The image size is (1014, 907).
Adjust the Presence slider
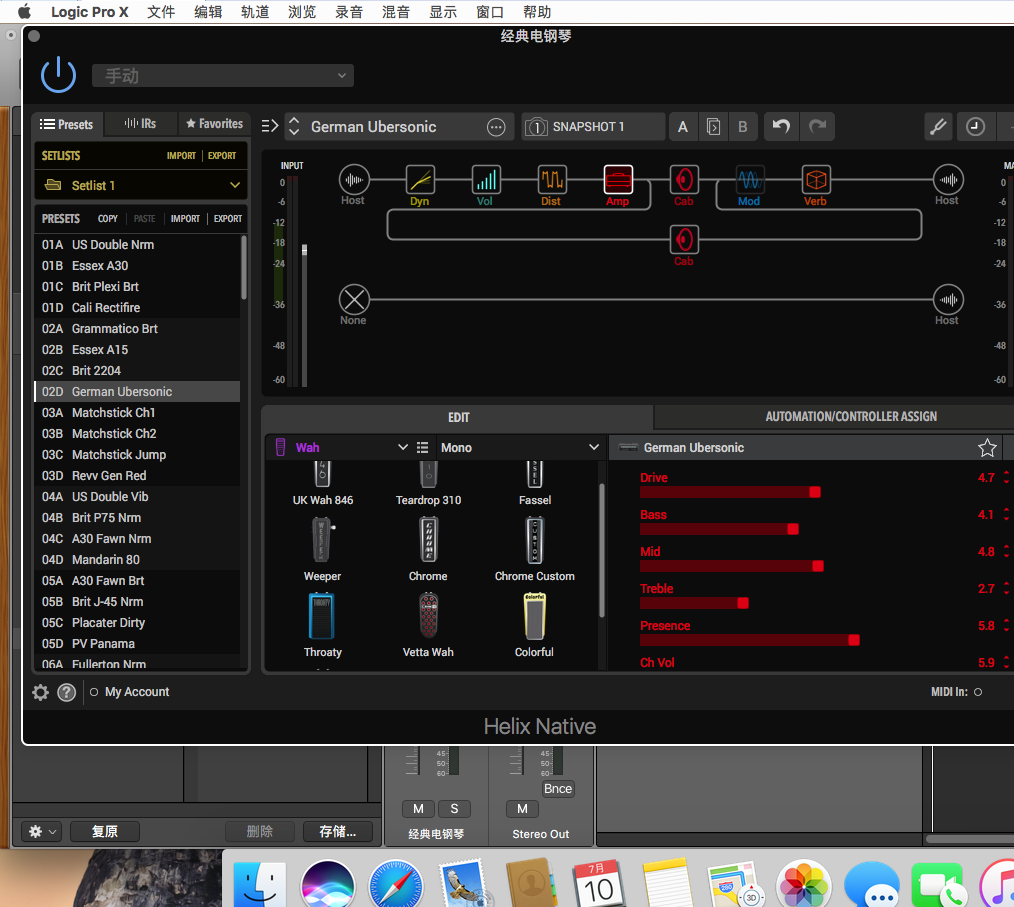(854, 640)
